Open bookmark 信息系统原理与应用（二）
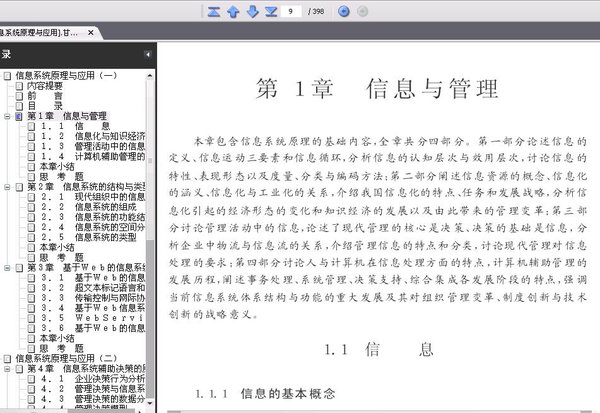 [x=66, y=359]
